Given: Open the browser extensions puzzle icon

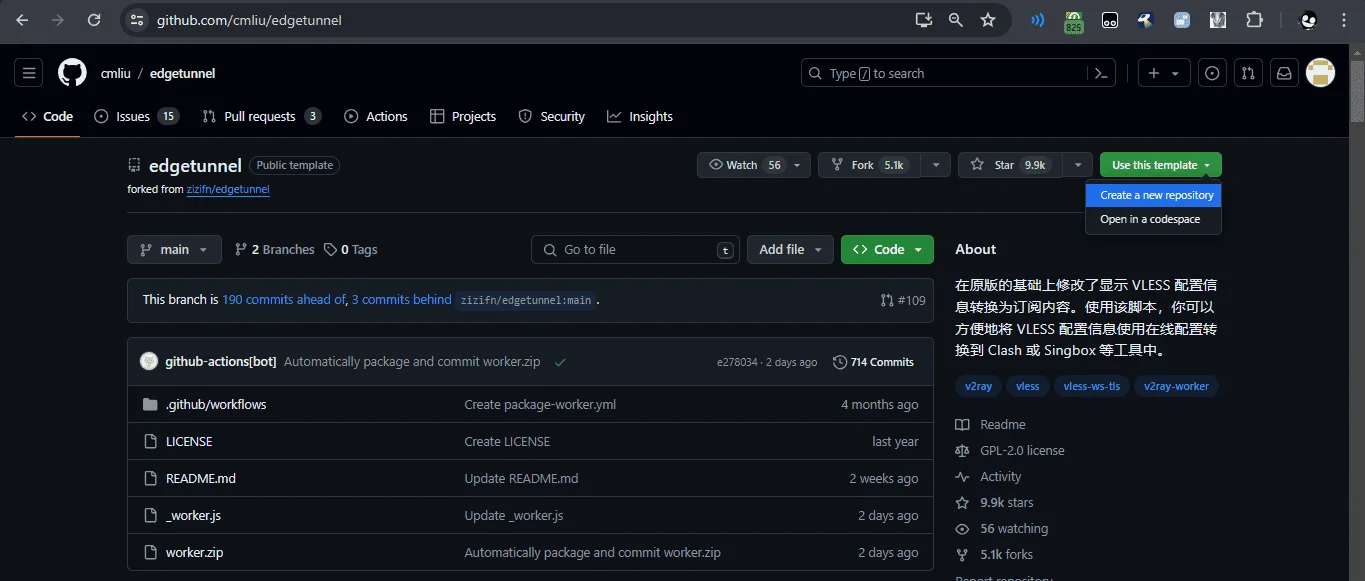Looking at the screenshot, I should point(1254,20).
